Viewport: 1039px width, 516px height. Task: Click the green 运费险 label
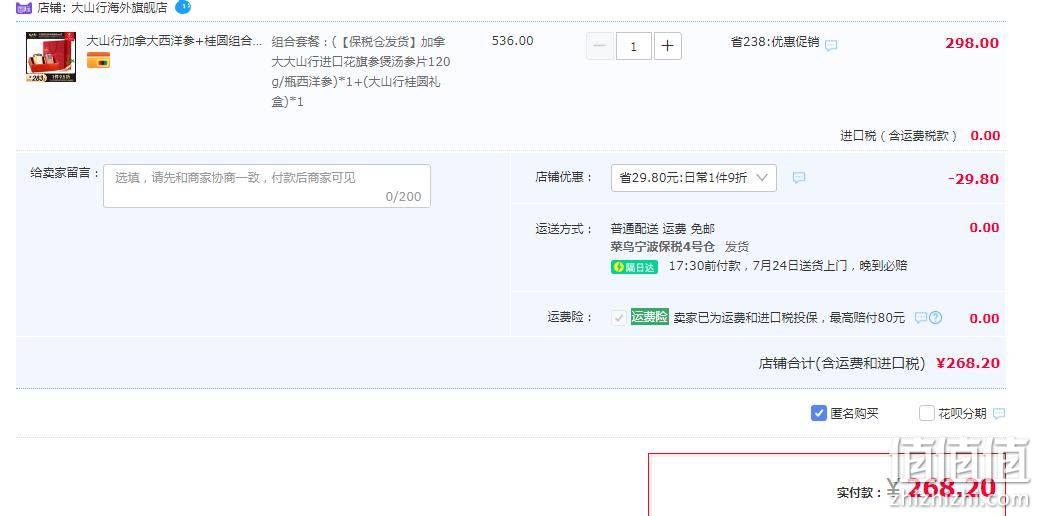(x=649, y=317)
